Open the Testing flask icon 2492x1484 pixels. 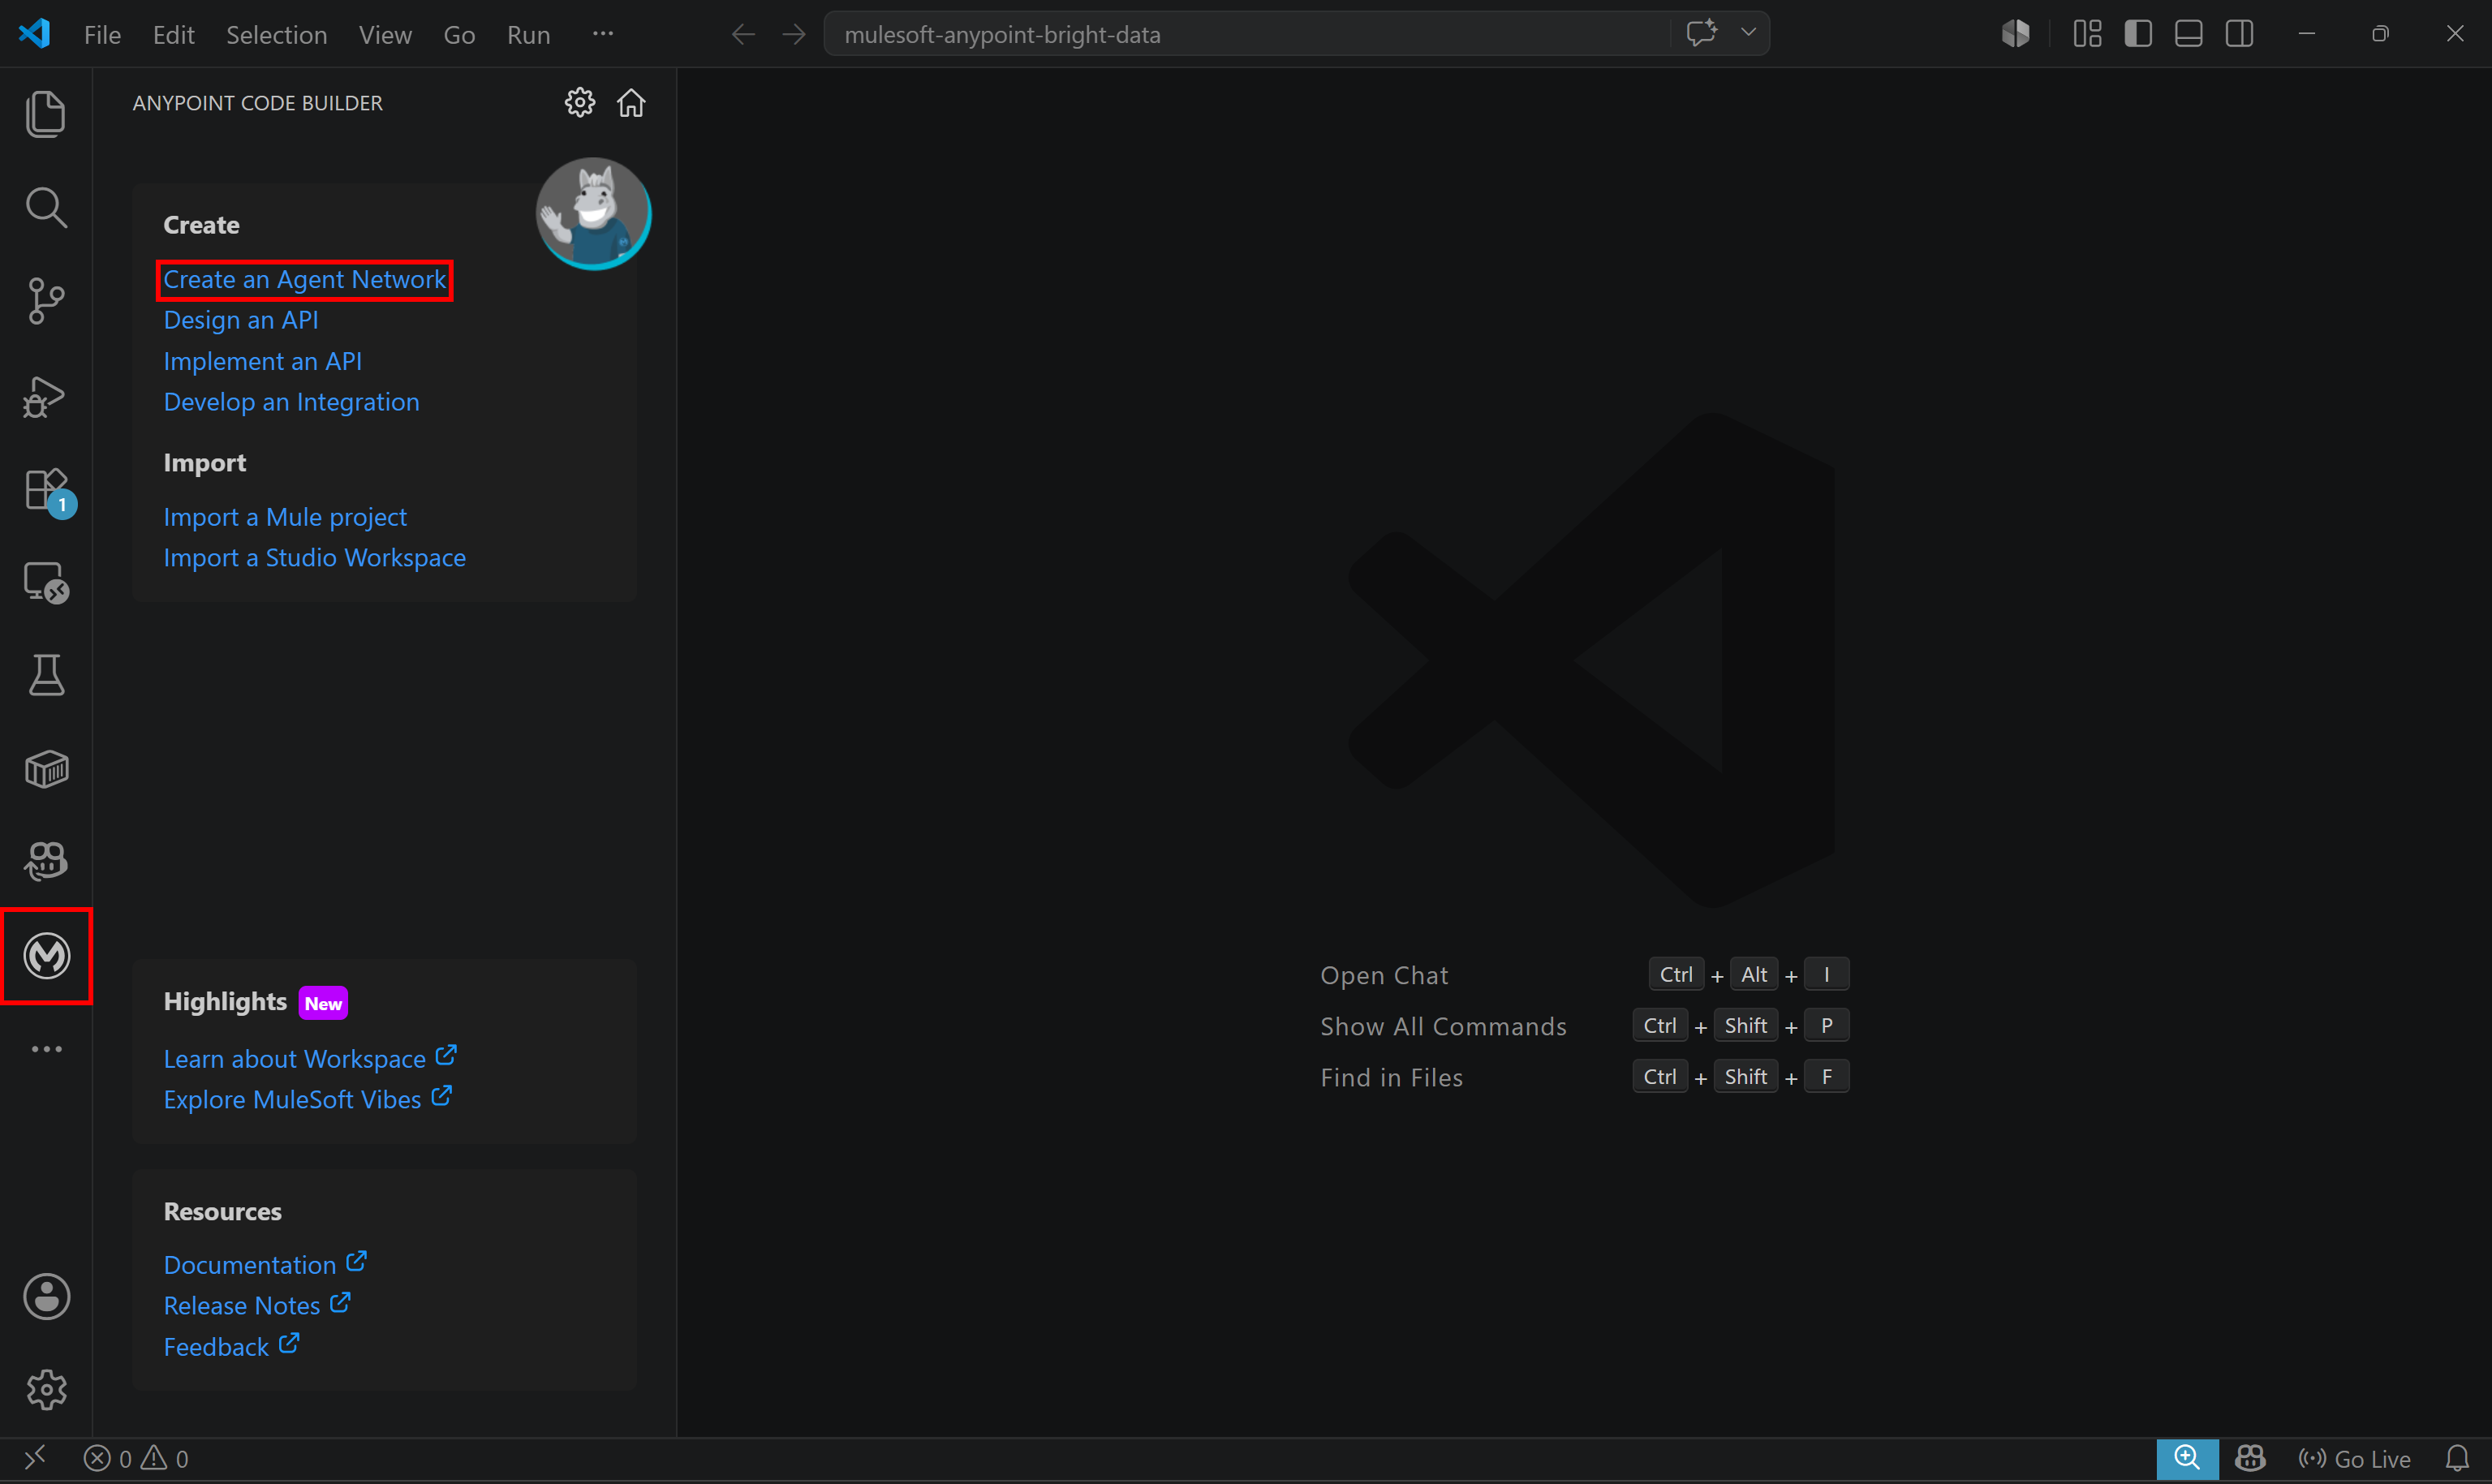click(x=46, y=675)
